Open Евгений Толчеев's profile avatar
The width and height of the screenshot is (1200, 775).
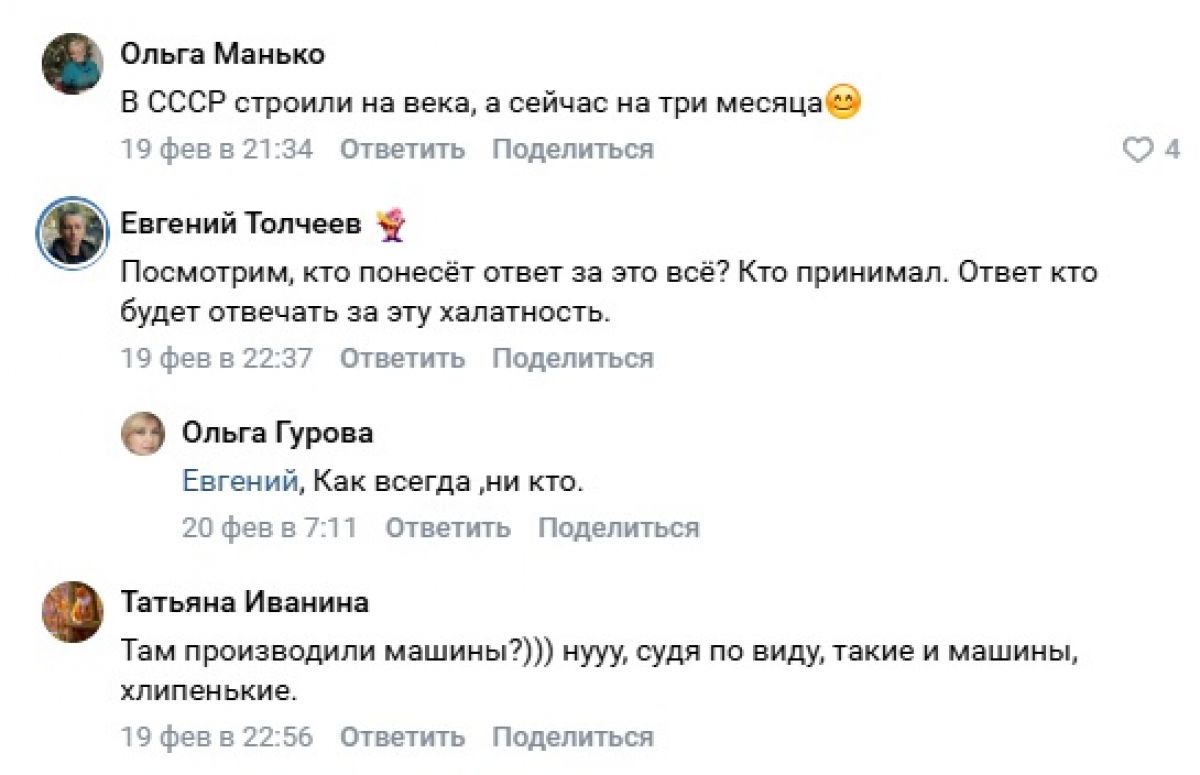tap(72, 234)
